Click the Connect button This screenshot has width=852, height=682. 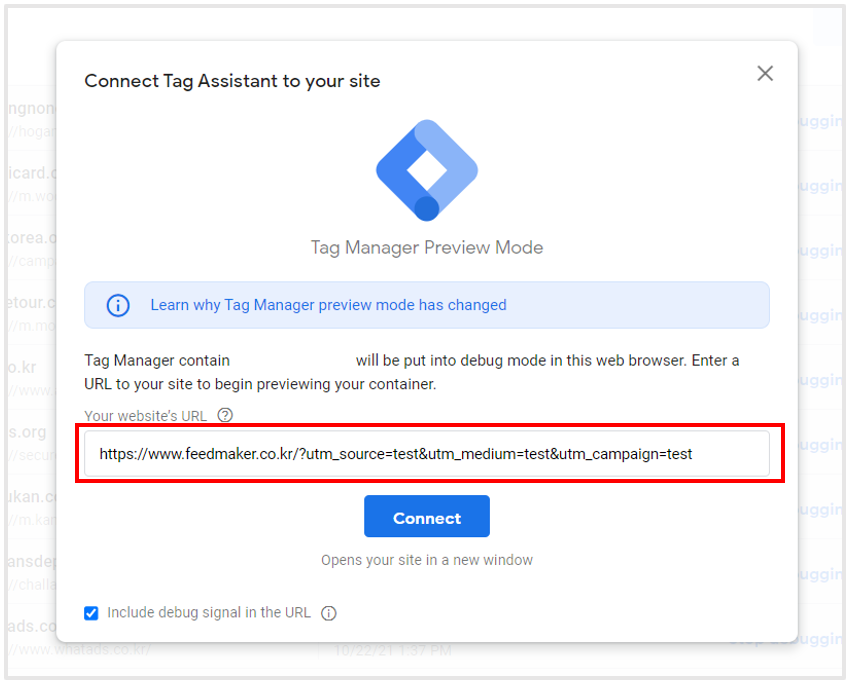click(x=427, y=516)
